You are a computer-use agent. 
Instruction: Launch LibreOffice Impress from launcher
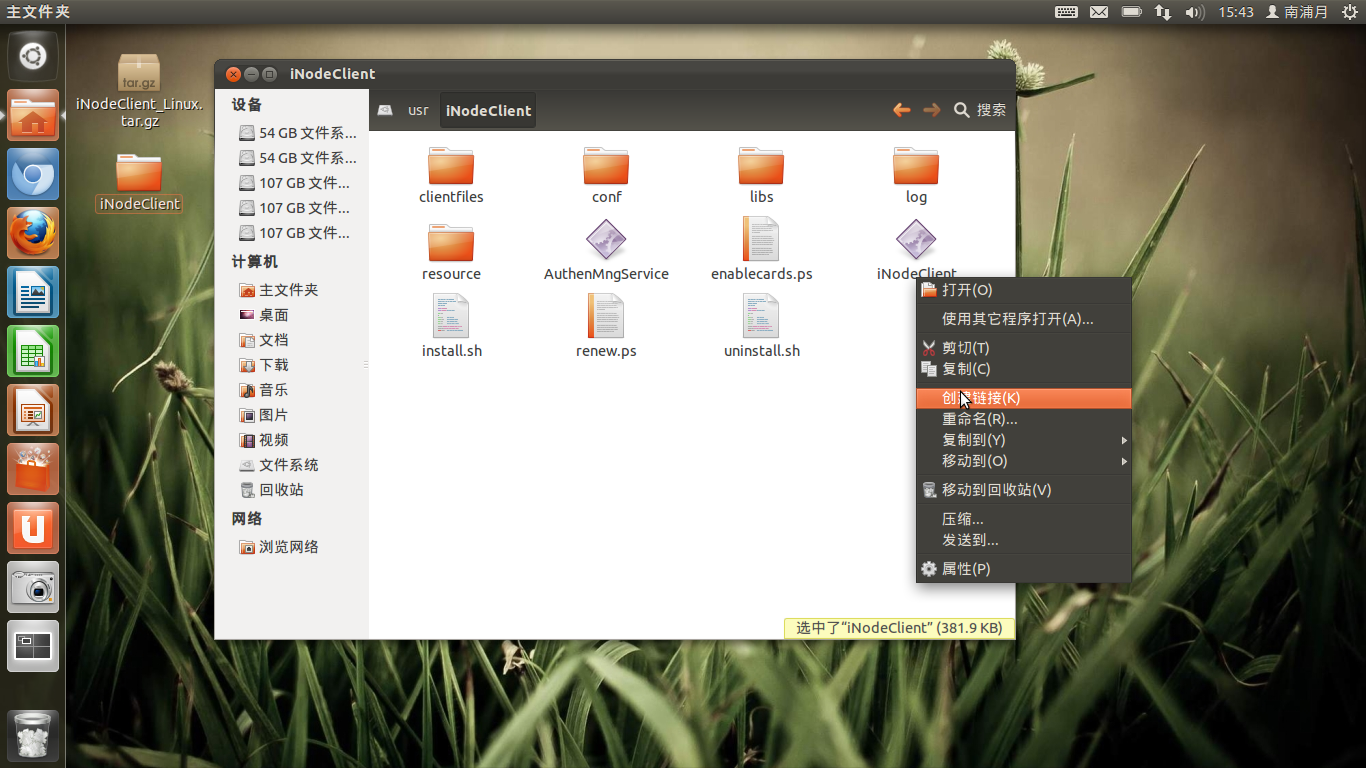pos(33,410)
